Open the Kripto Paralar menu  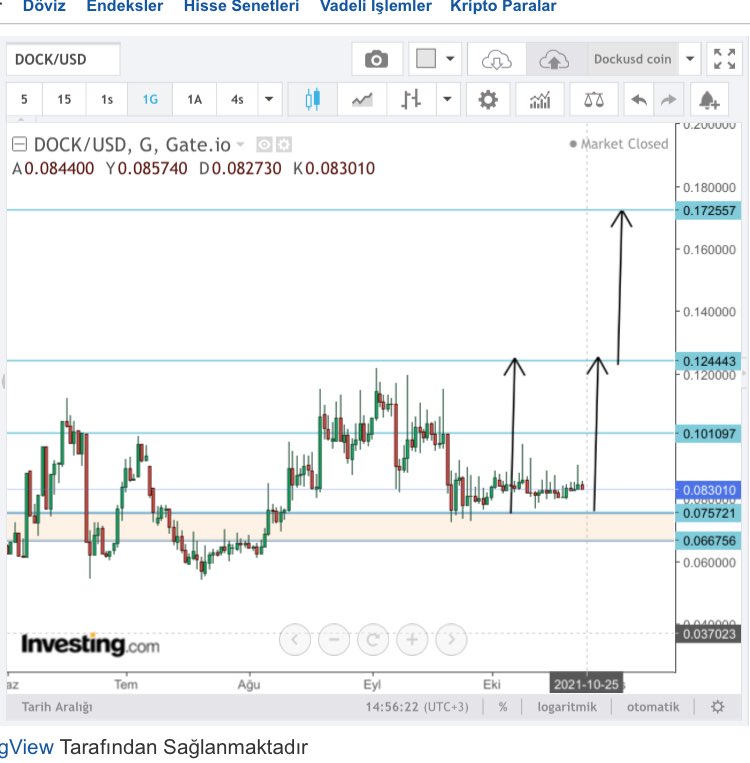click(503, 6)
